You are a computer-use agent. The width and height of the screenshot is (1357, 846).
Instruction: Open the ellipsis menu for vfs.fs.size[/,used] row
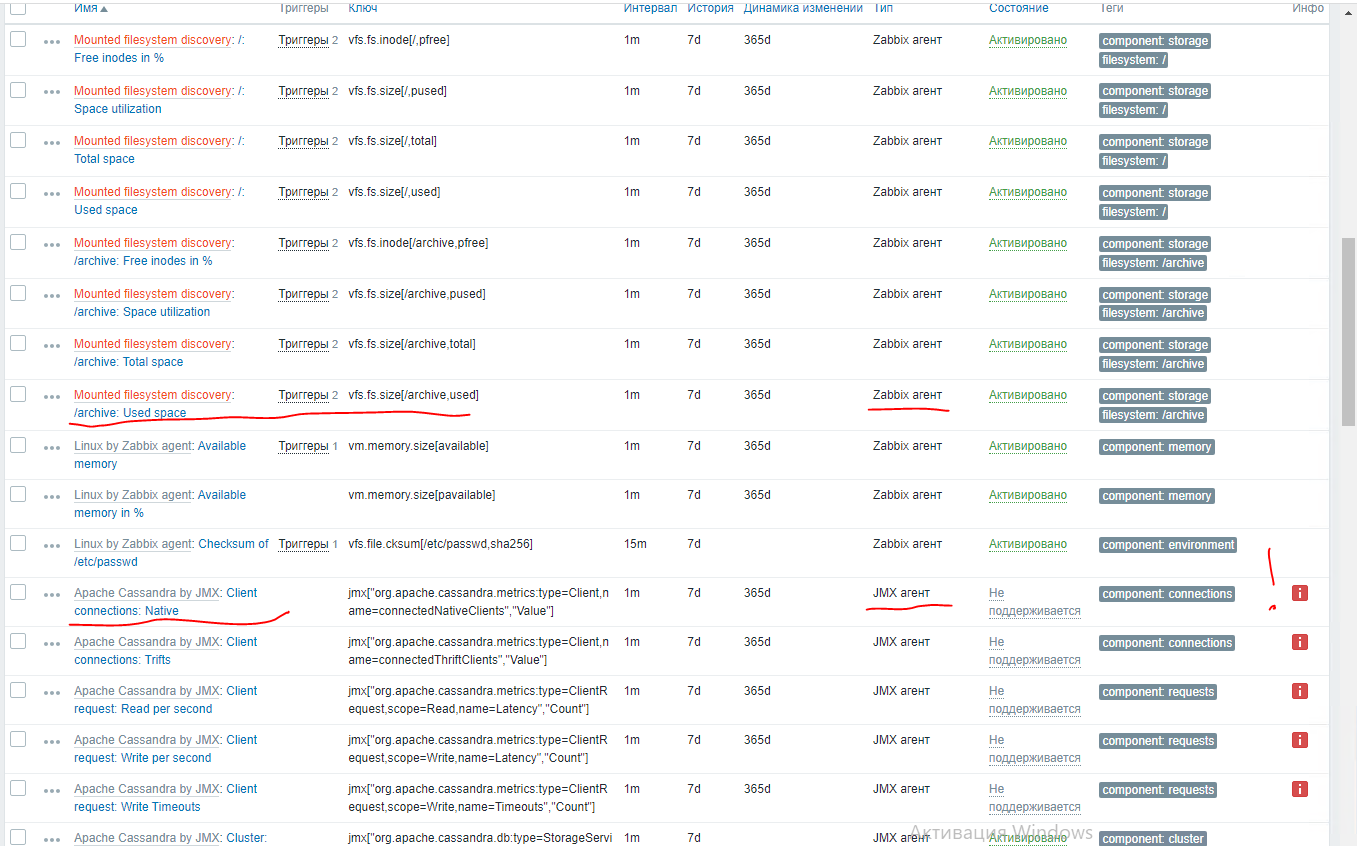click(52, 193)
